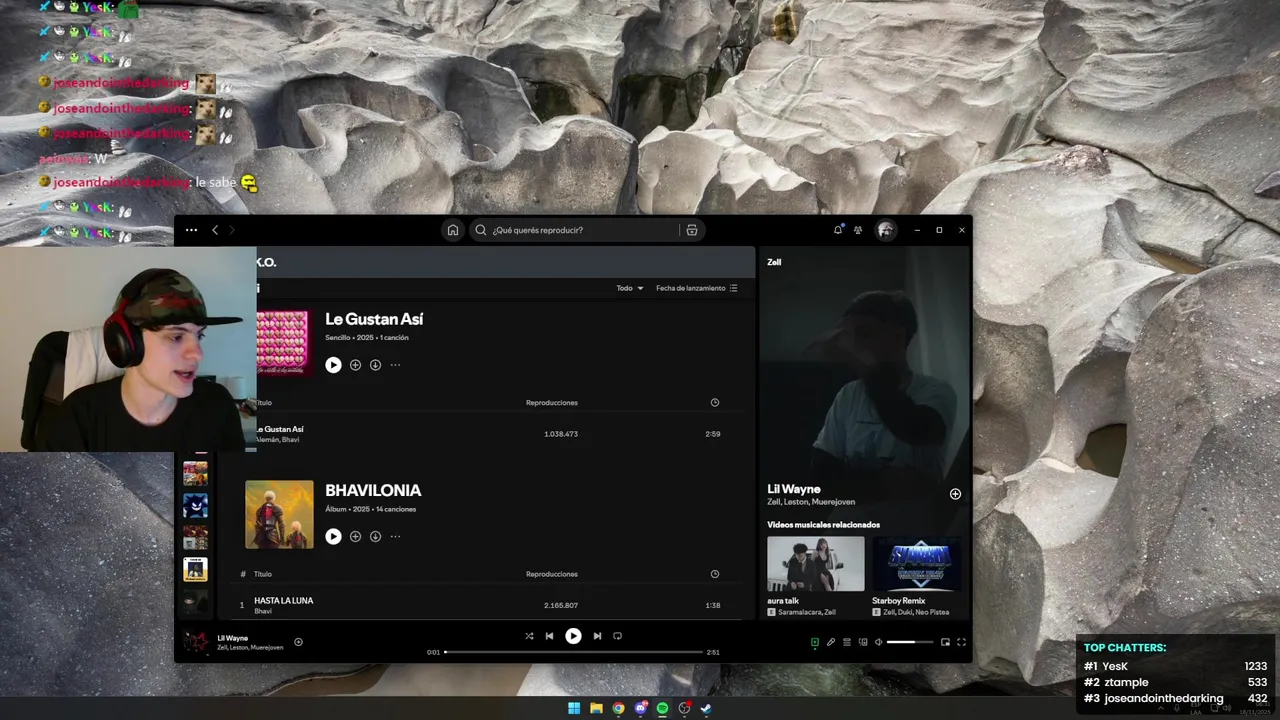Viewport: 1280px width, 720px height.
Task: Open 'Lil Wayne' title in Now Playing panel
Action: (x=794, y=489)
